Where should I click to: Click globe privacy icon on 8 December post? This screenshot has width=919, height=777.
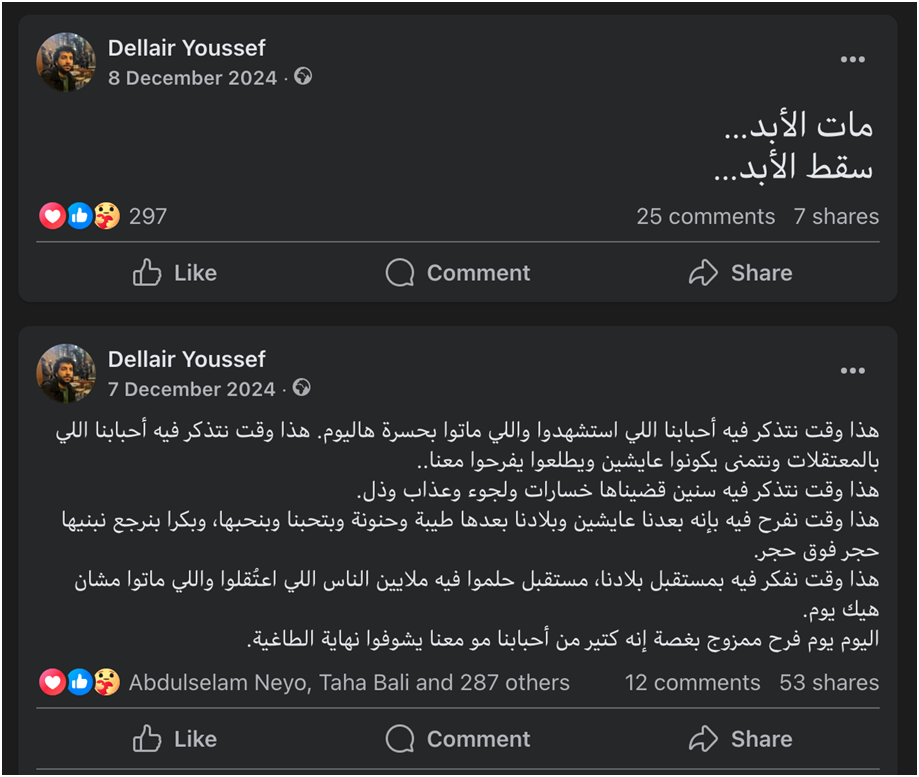pyautogui.click(x=303, y=76)
